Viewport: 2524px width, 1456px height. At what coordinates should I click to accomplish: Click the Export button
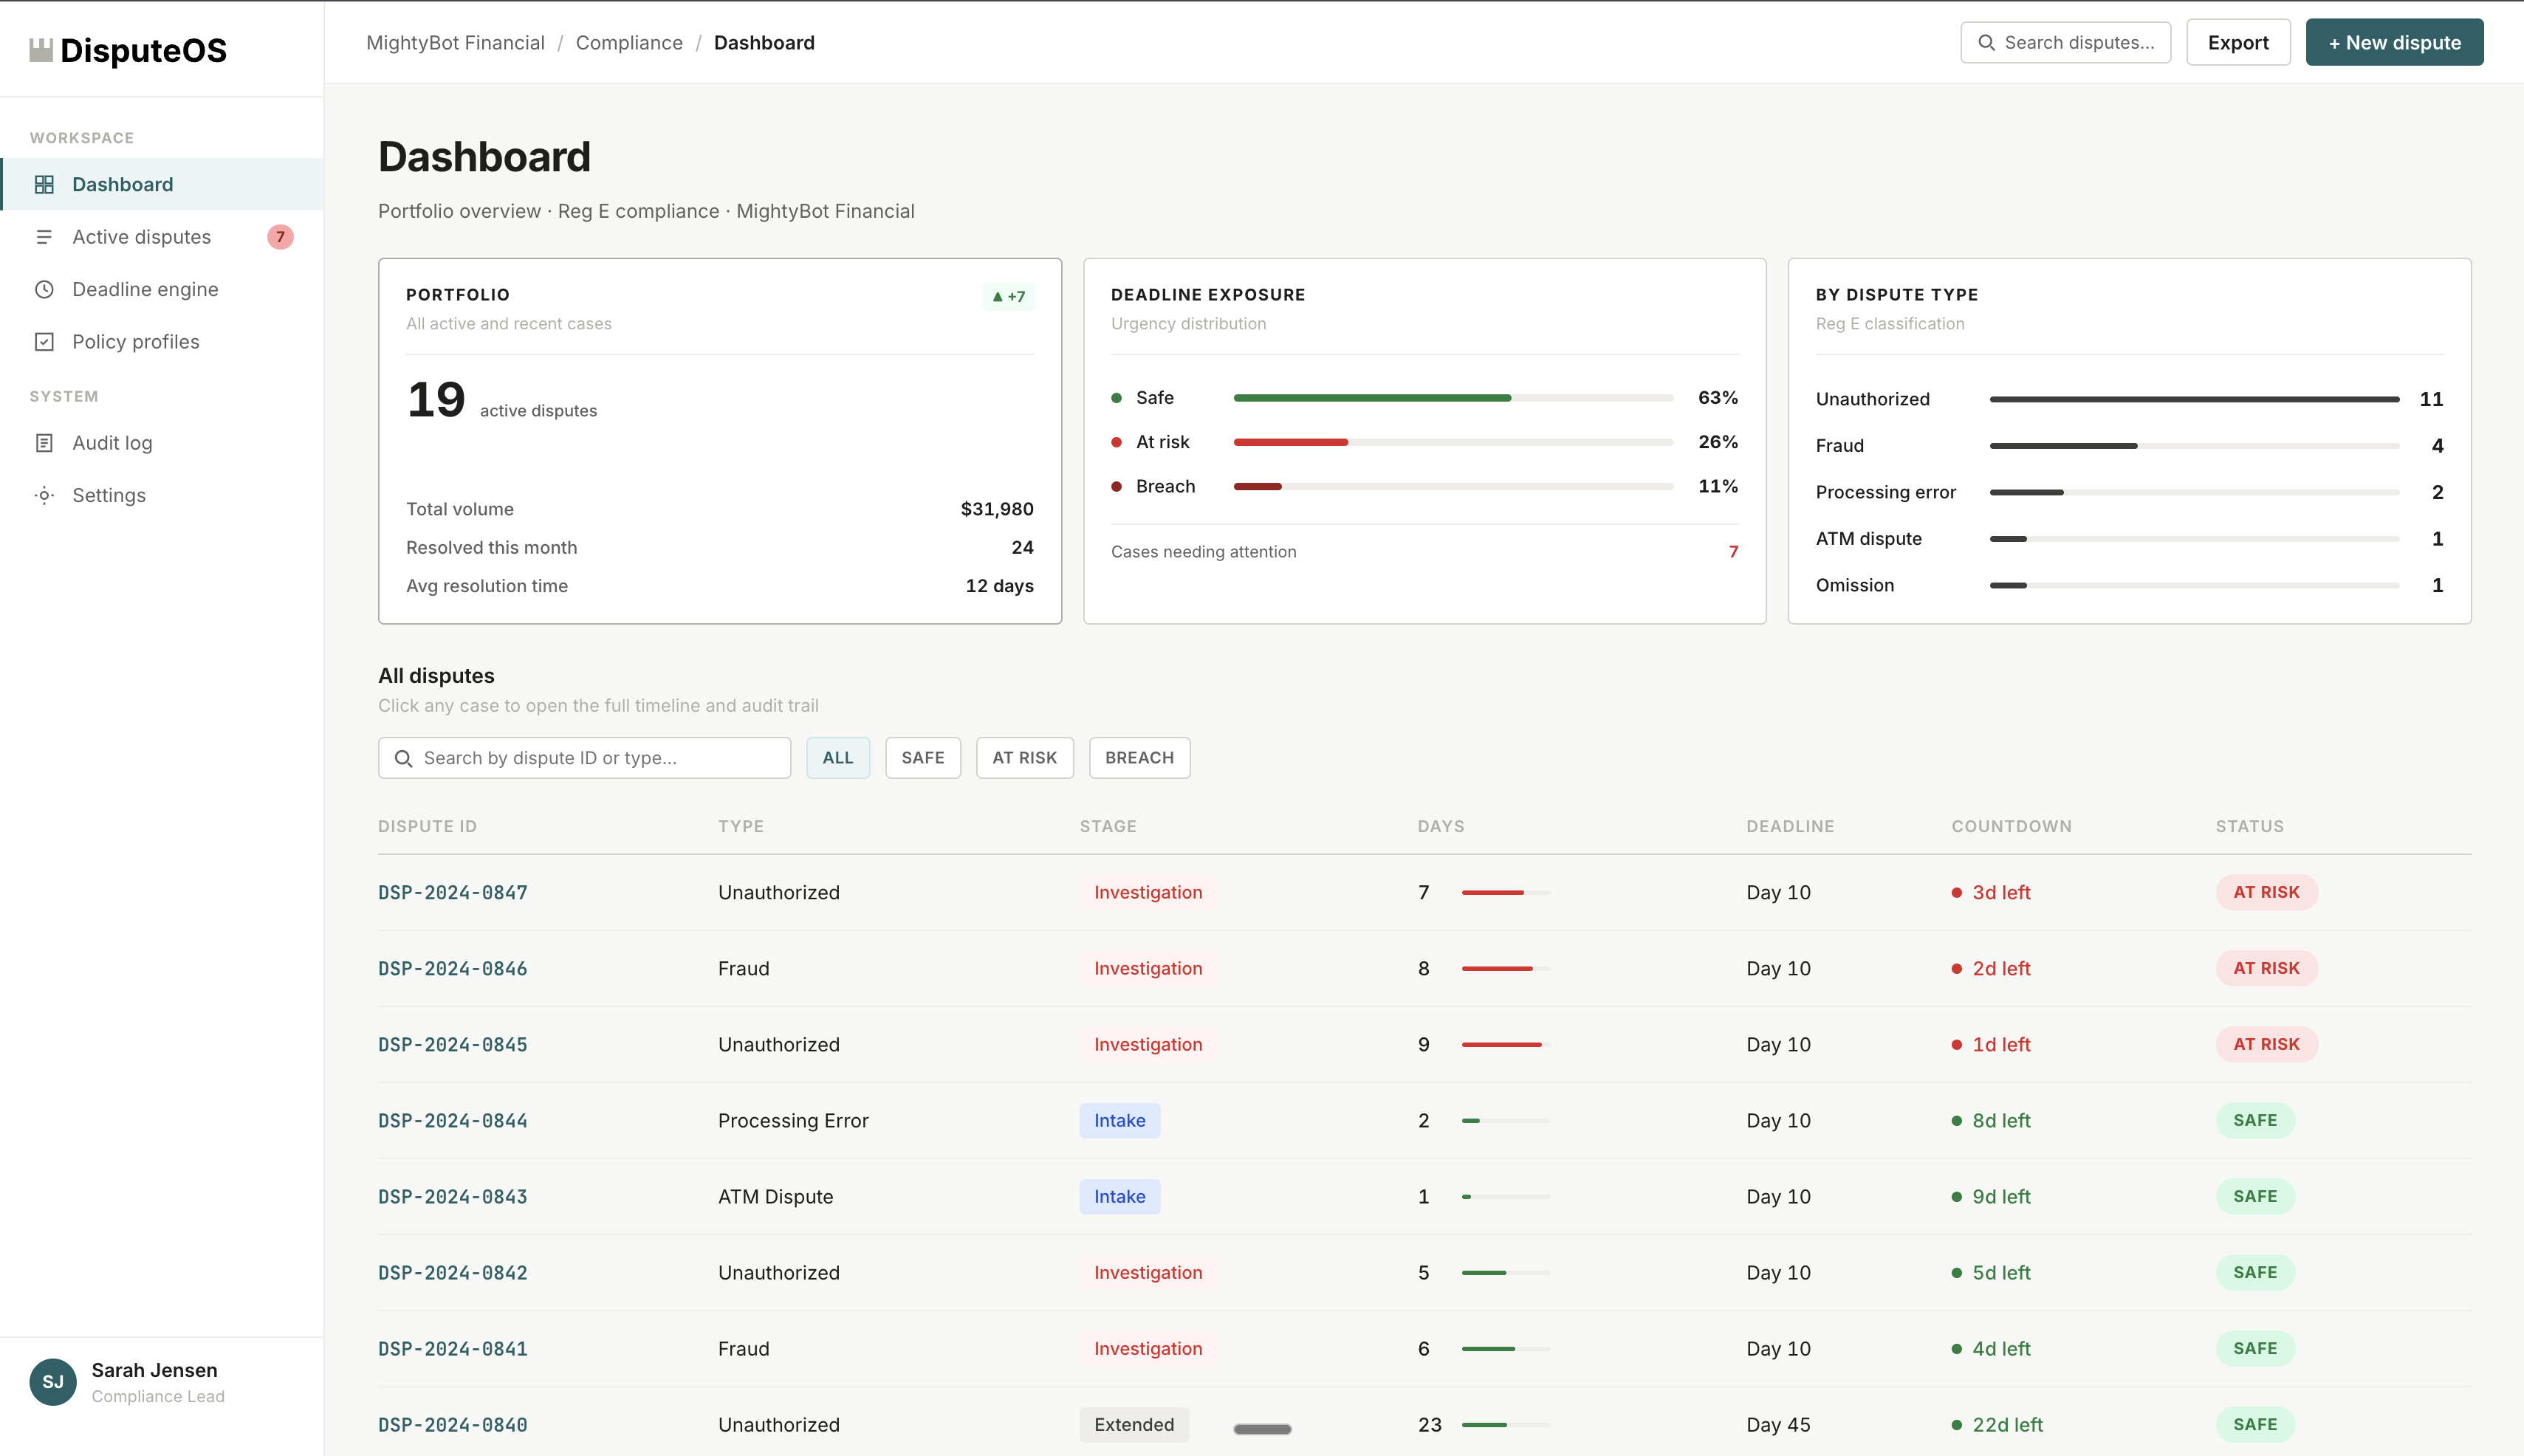[x=2238, y=42]
